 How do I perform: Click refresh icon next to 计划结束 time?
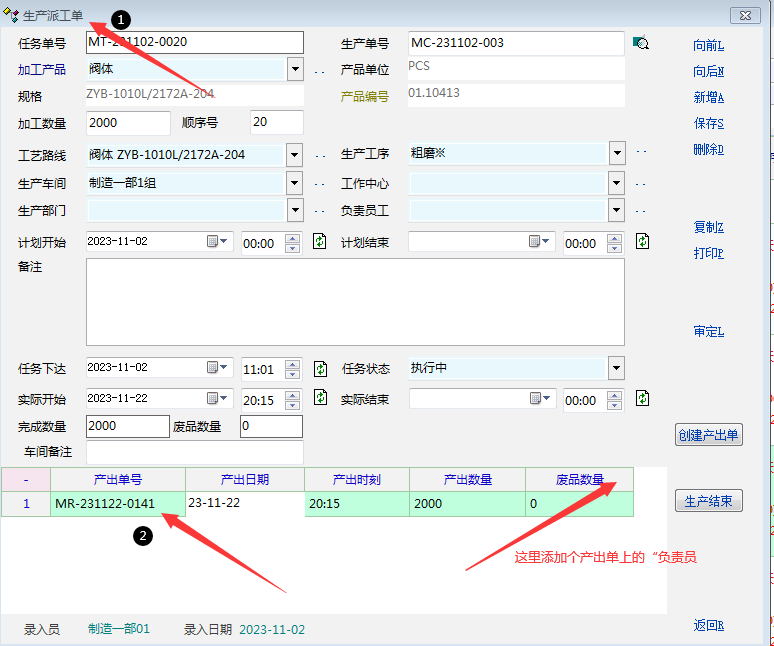[642, 241]
